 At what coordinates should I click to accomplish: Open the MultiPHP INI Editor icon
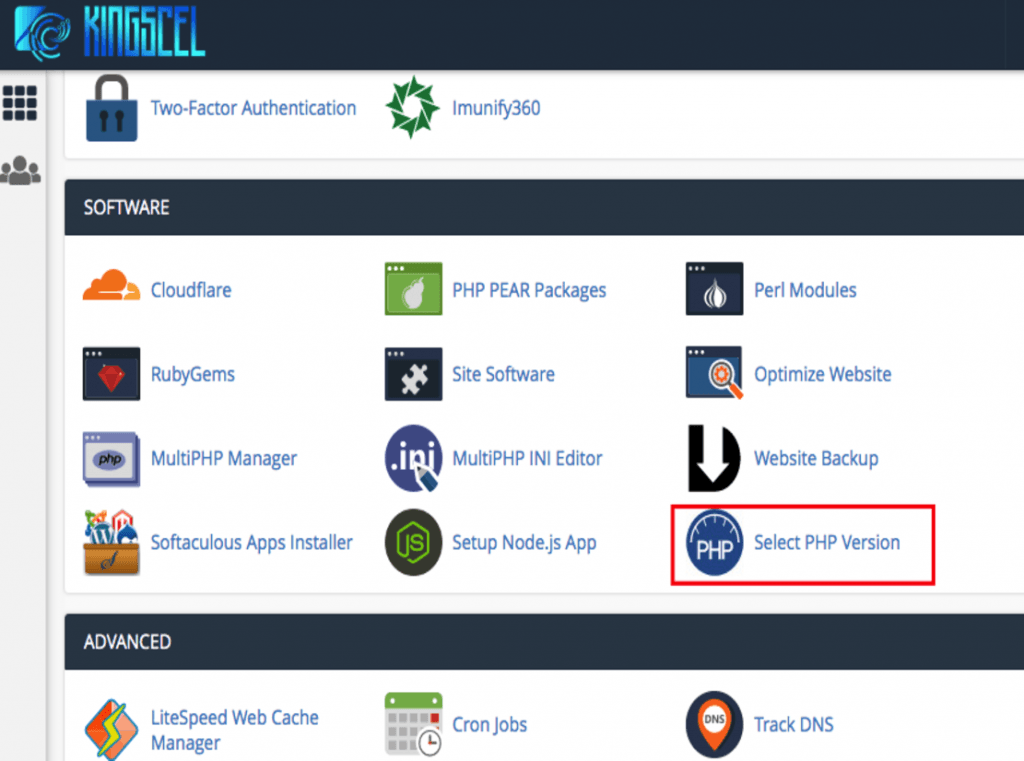pyautogui.click(x=413, y=459)
